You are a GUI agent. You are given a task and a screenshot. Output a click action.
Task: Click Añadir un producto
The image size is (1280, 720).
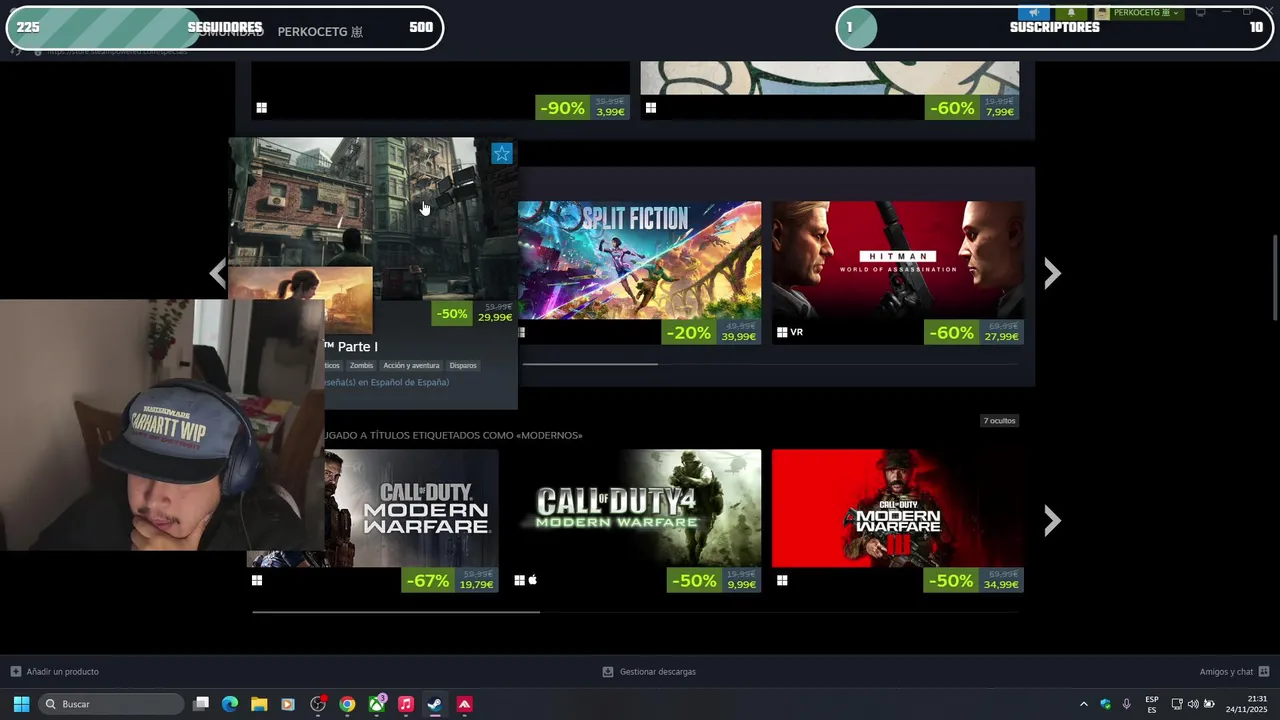tap(62, 672)
